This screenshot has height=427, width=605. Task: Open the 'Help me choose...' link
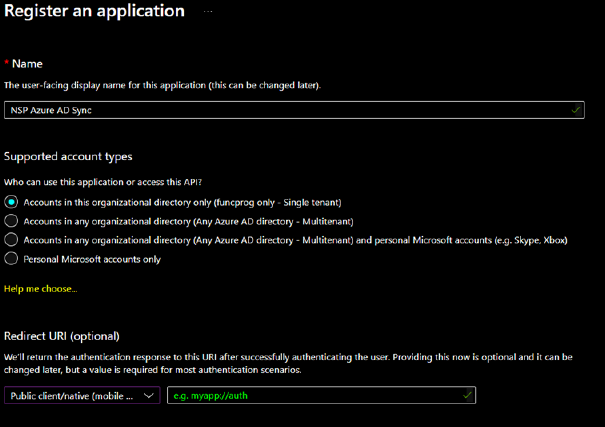[x=40, y=289]
